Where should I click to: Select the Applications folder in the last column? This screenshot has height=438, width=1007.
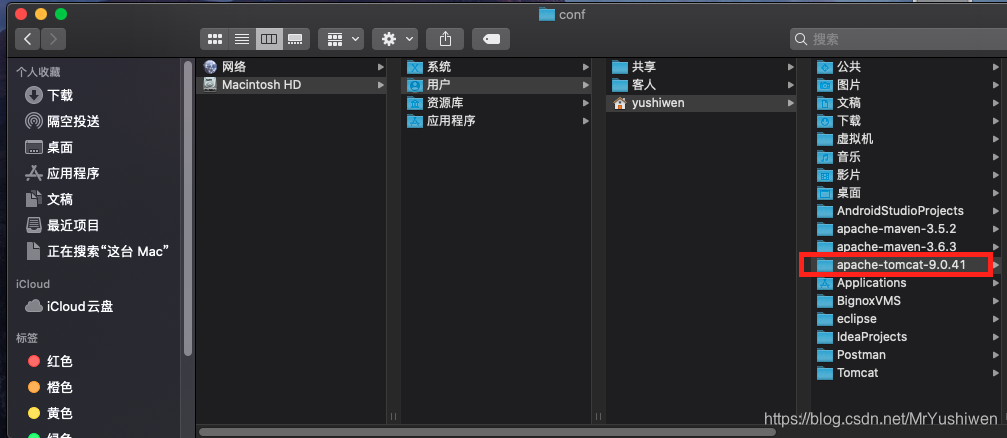(907, 283)
